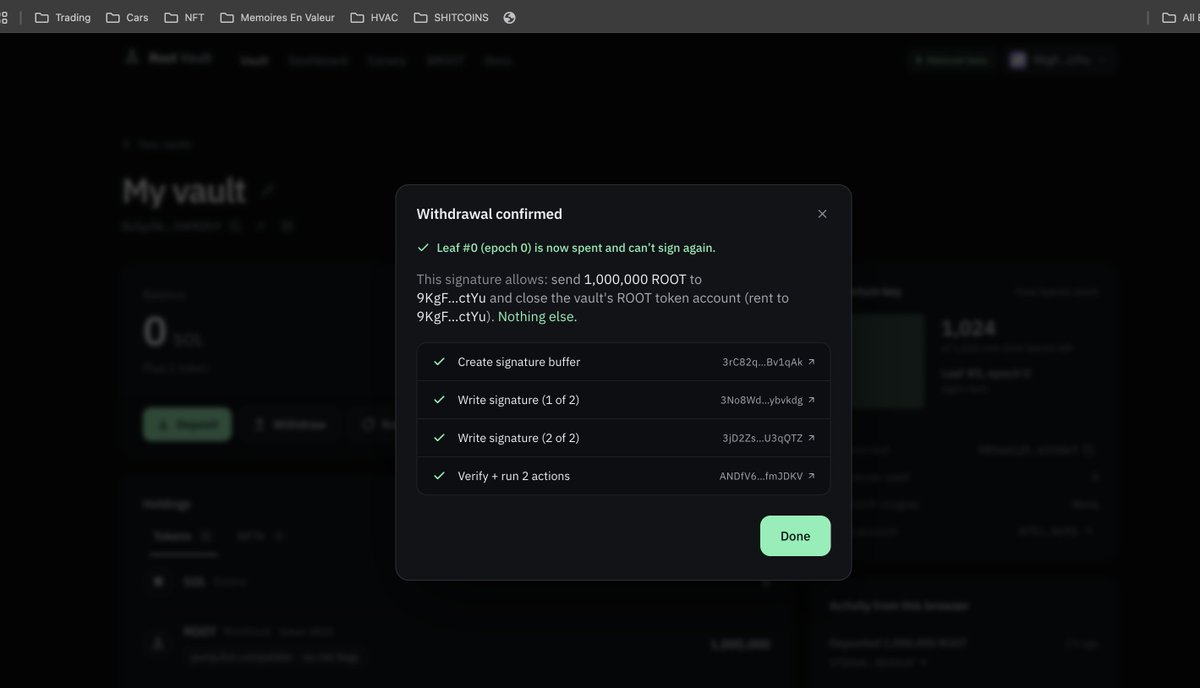Click the globe icon in the bookmarks bar
Viewport: 1200px width, 688px height.
point(509,17)
